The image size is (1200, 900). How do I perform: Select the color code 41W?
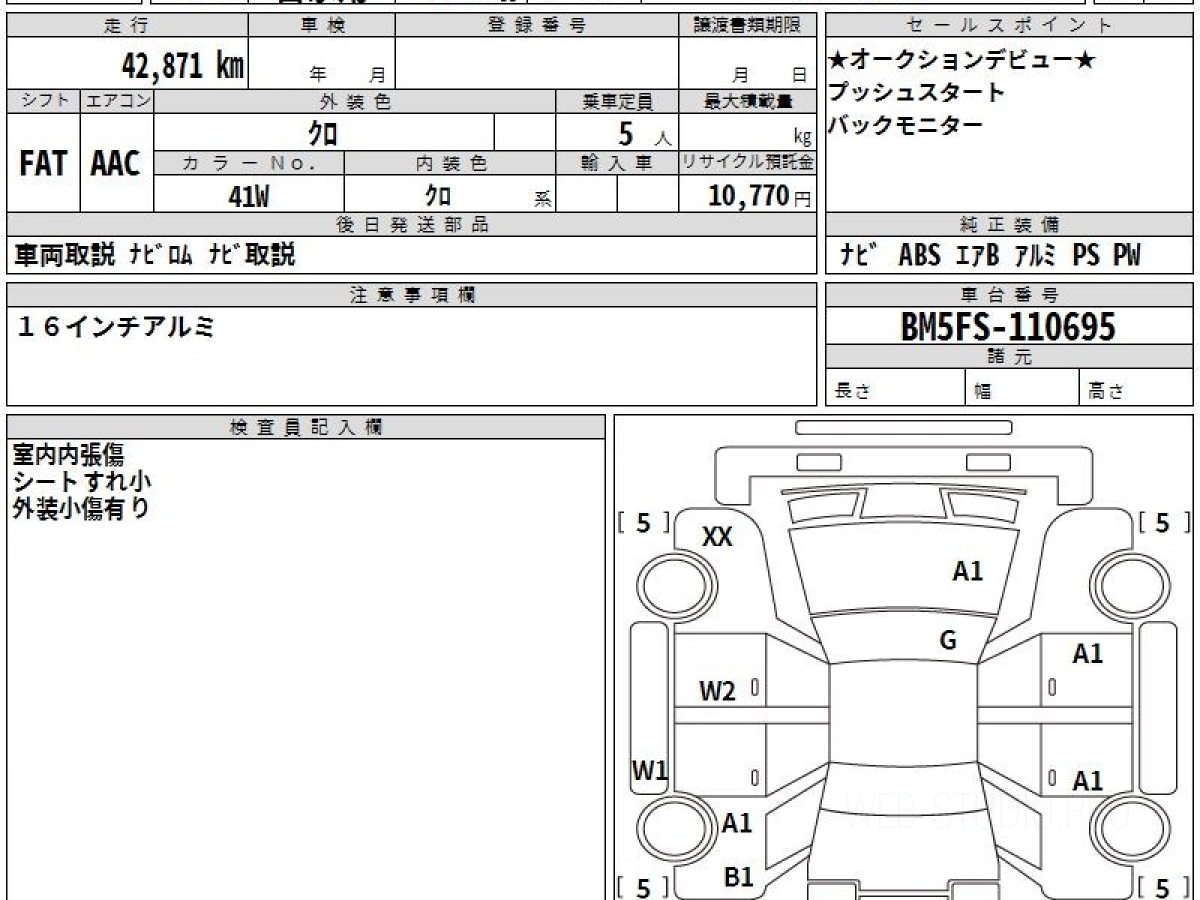[x=249, y=196]
